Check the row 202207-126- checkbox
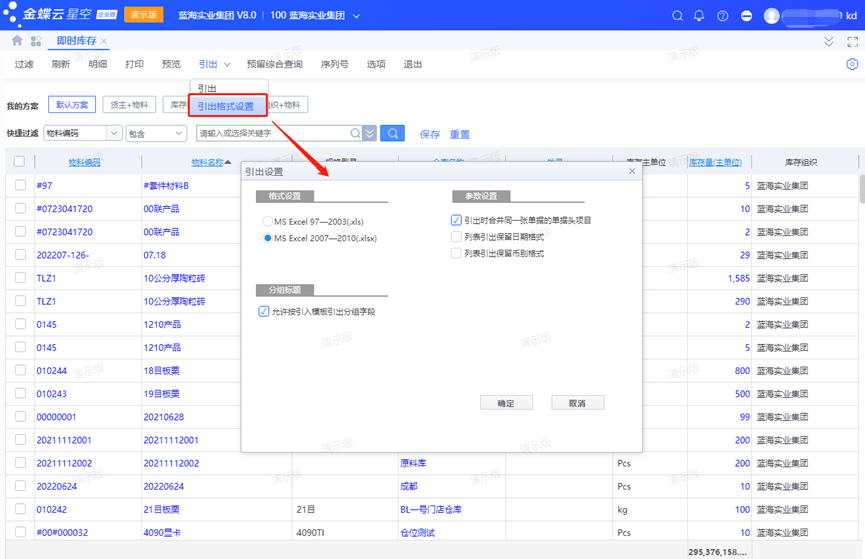The width and height of the screenshot is (865, 559). point(20,254)
